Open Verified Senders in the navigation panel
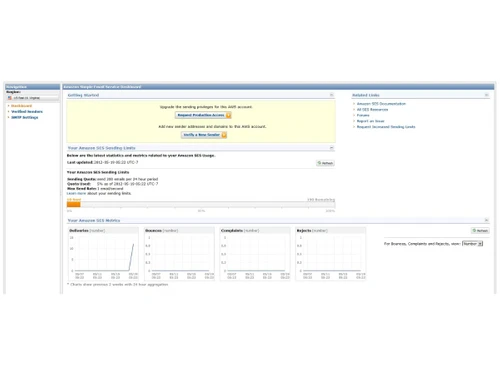This screenshot has width=500, height=375. point(27,112)
